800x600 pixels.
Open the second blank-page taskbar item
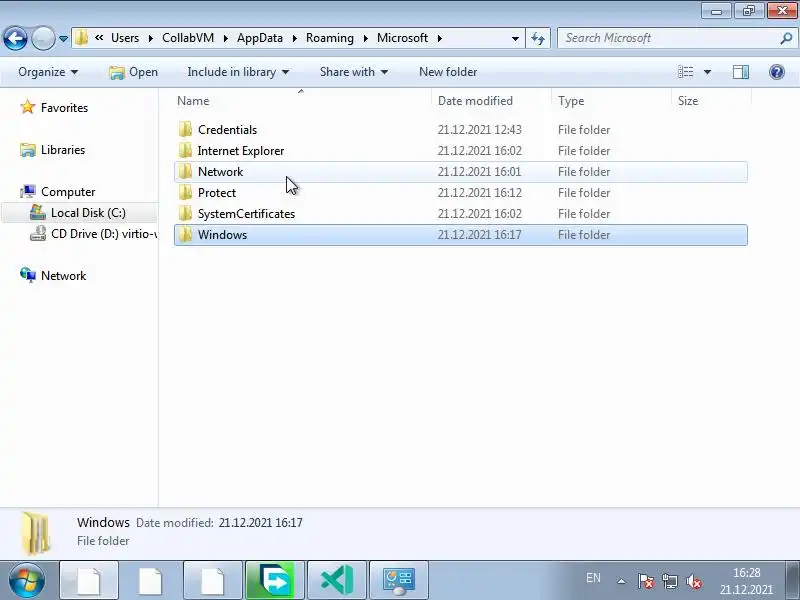point(151,581)
